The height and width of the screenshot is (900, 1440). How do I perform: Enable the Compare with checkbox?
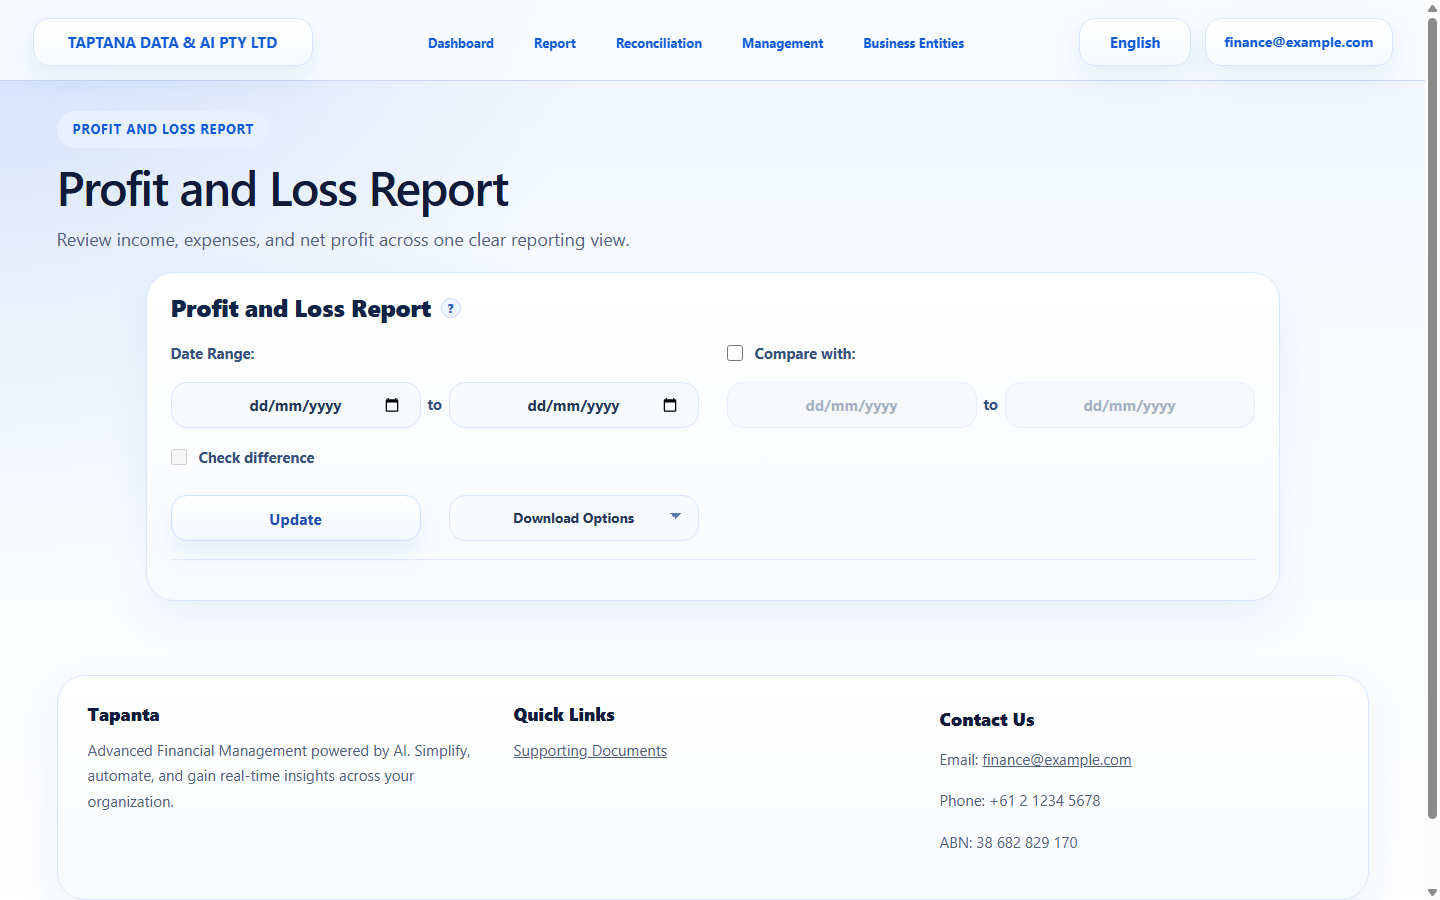click(735, 353)
